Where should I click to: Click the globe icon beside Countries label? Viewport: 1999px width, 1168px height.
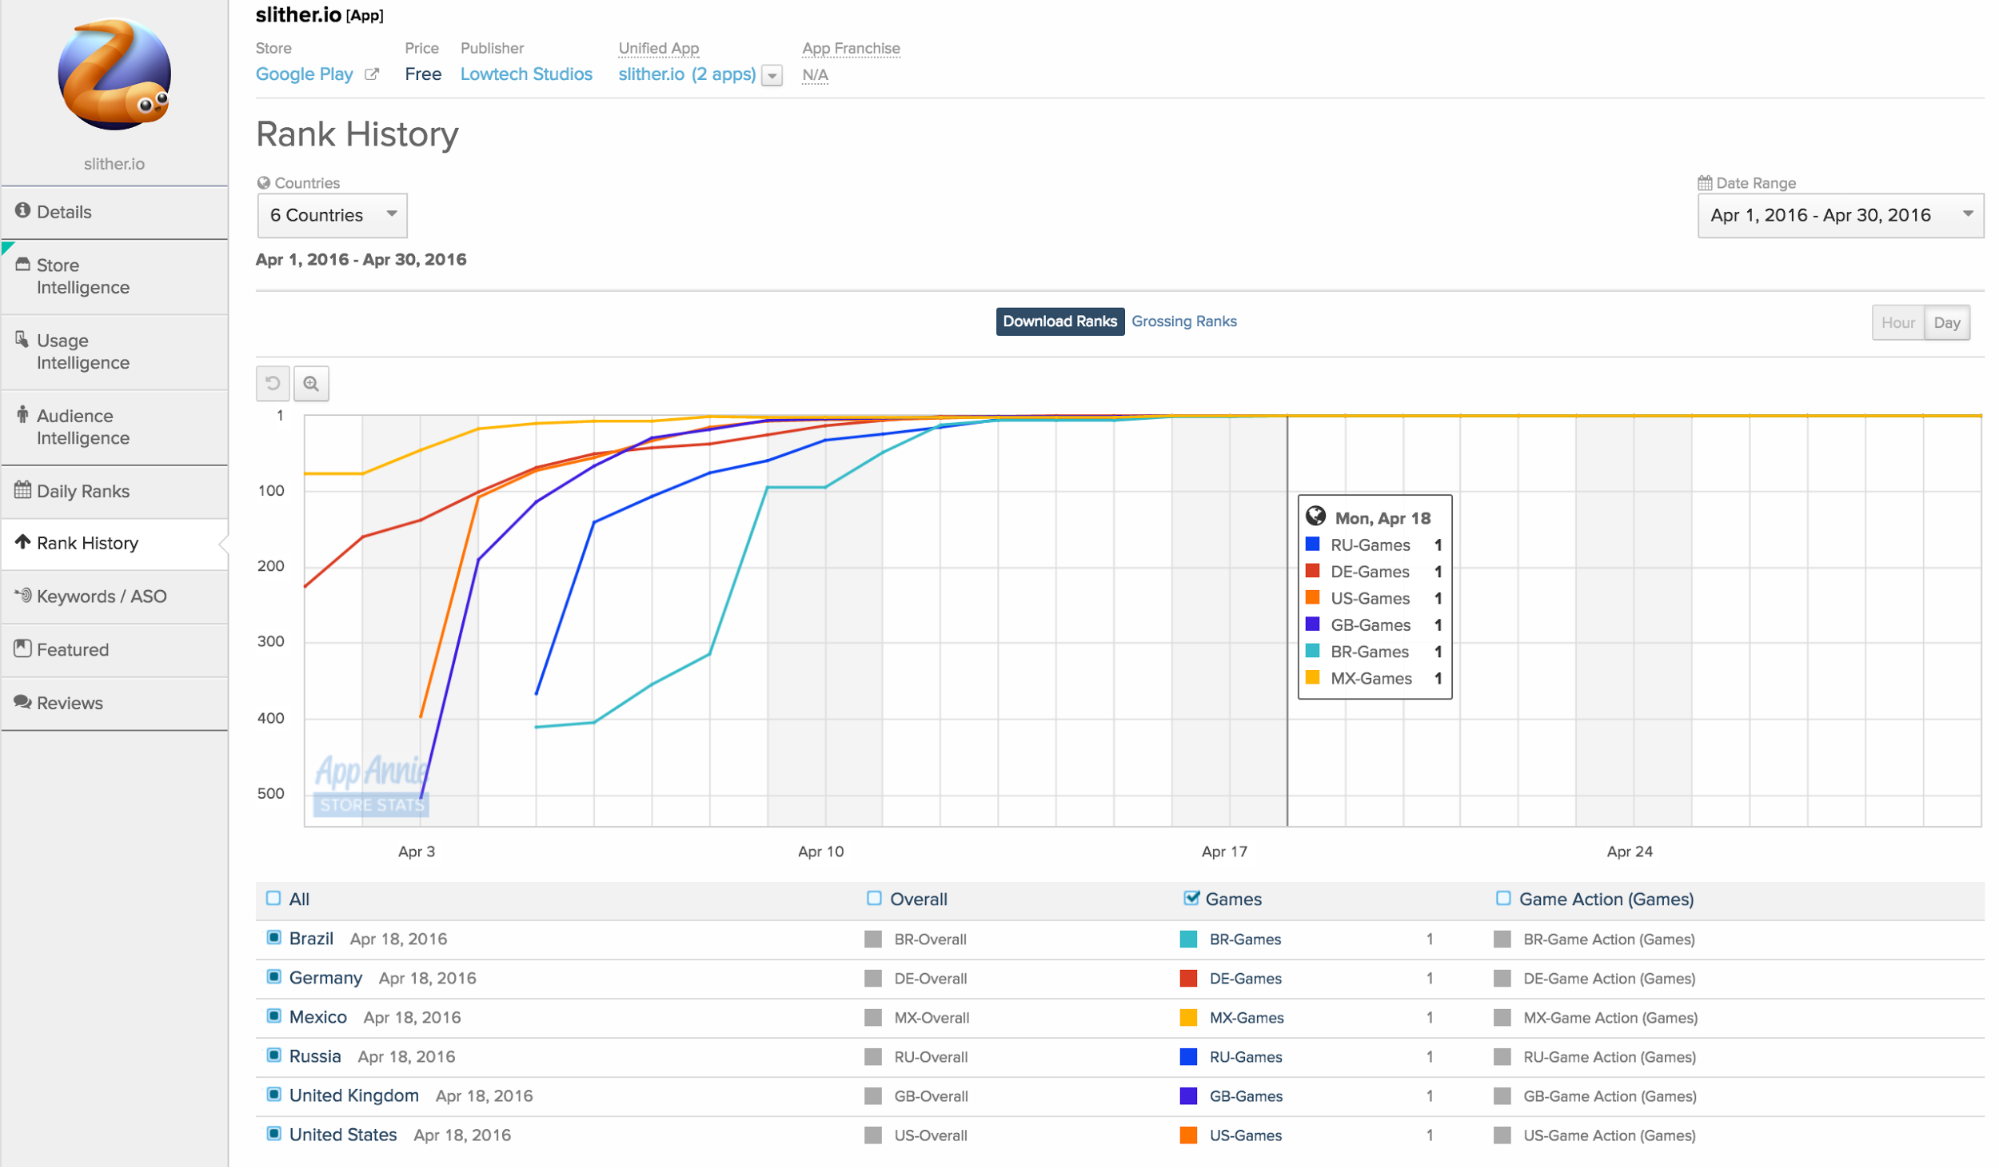point(264,183)
